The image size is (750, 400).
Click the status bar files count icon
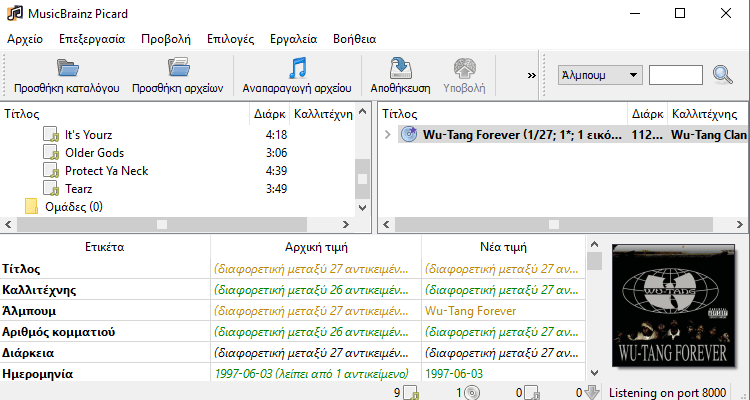pyautogui.click(x=411, y=393)
